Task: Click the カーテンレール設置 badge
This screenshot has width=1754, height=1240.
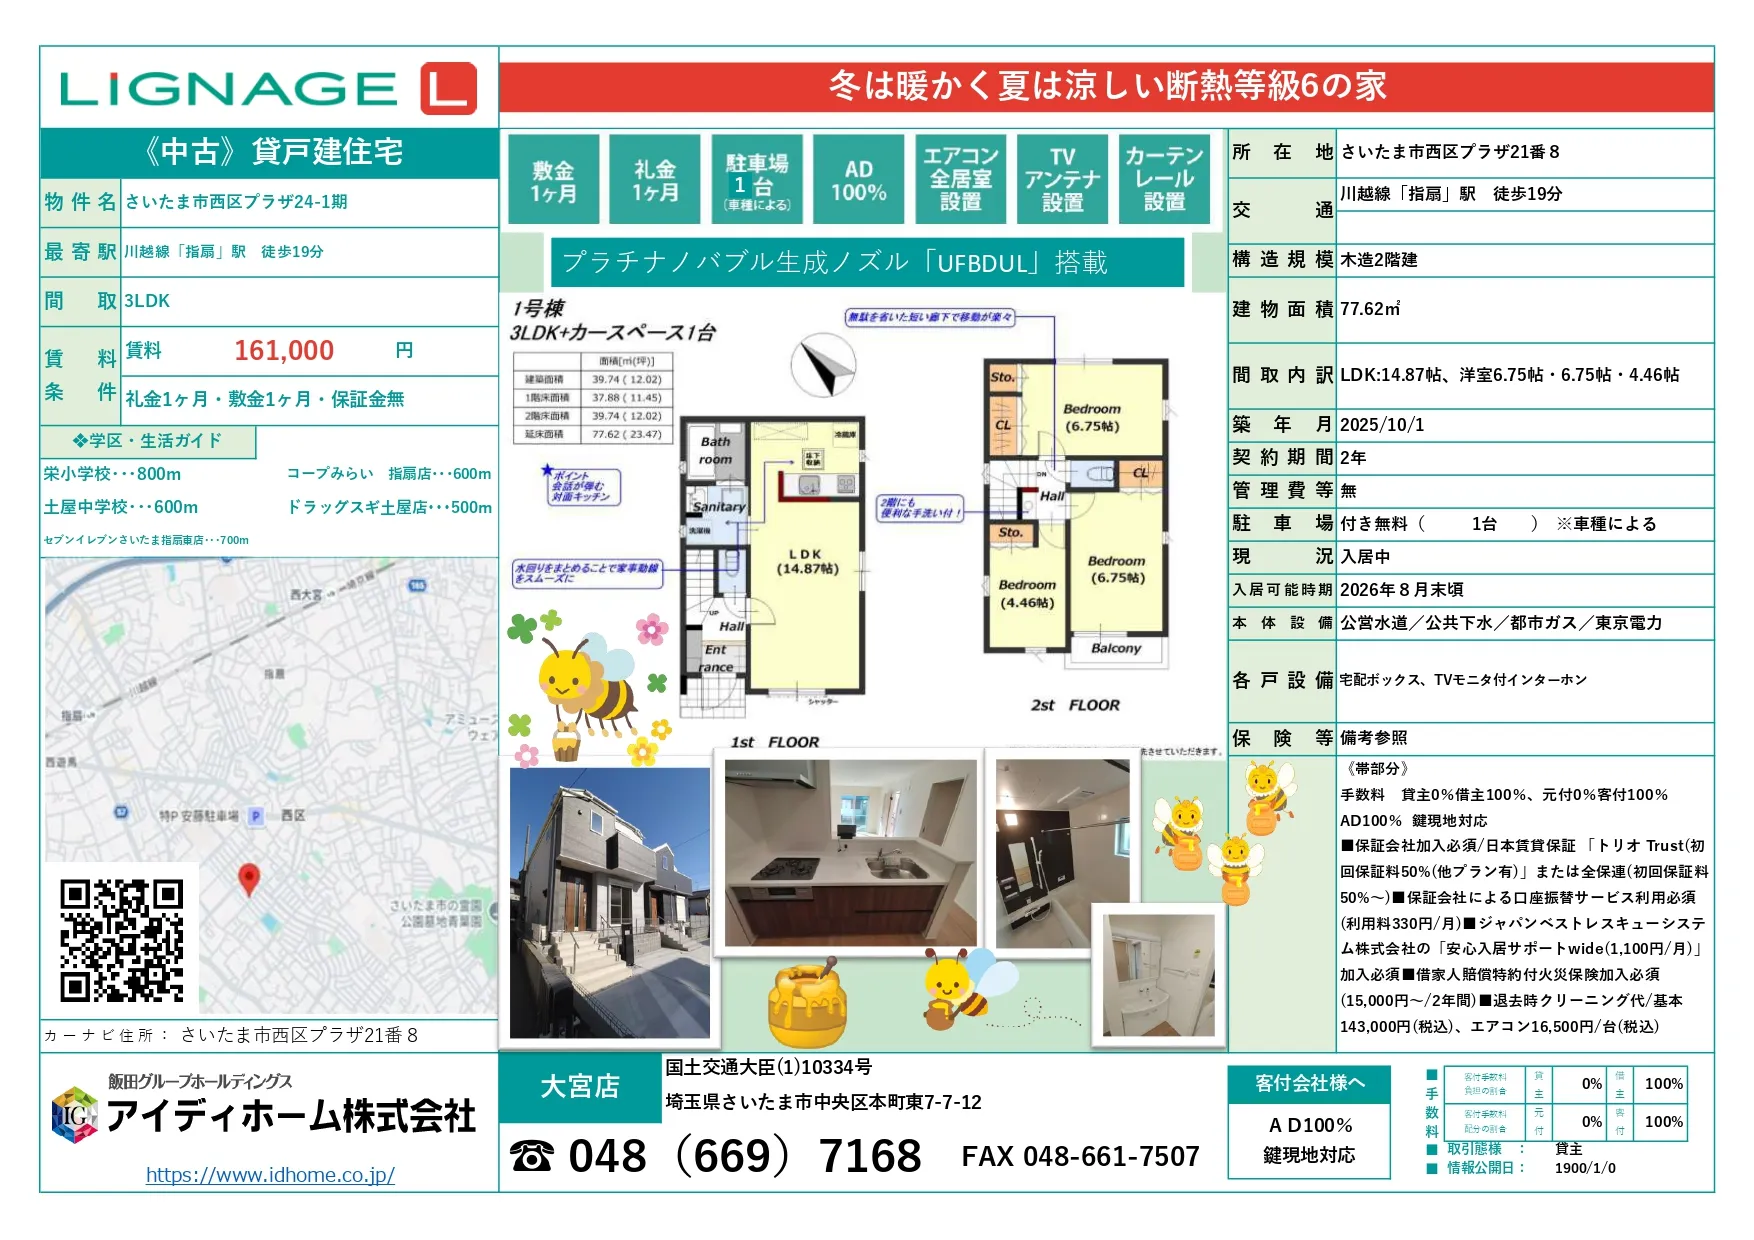Action: tap(1165, 180)
